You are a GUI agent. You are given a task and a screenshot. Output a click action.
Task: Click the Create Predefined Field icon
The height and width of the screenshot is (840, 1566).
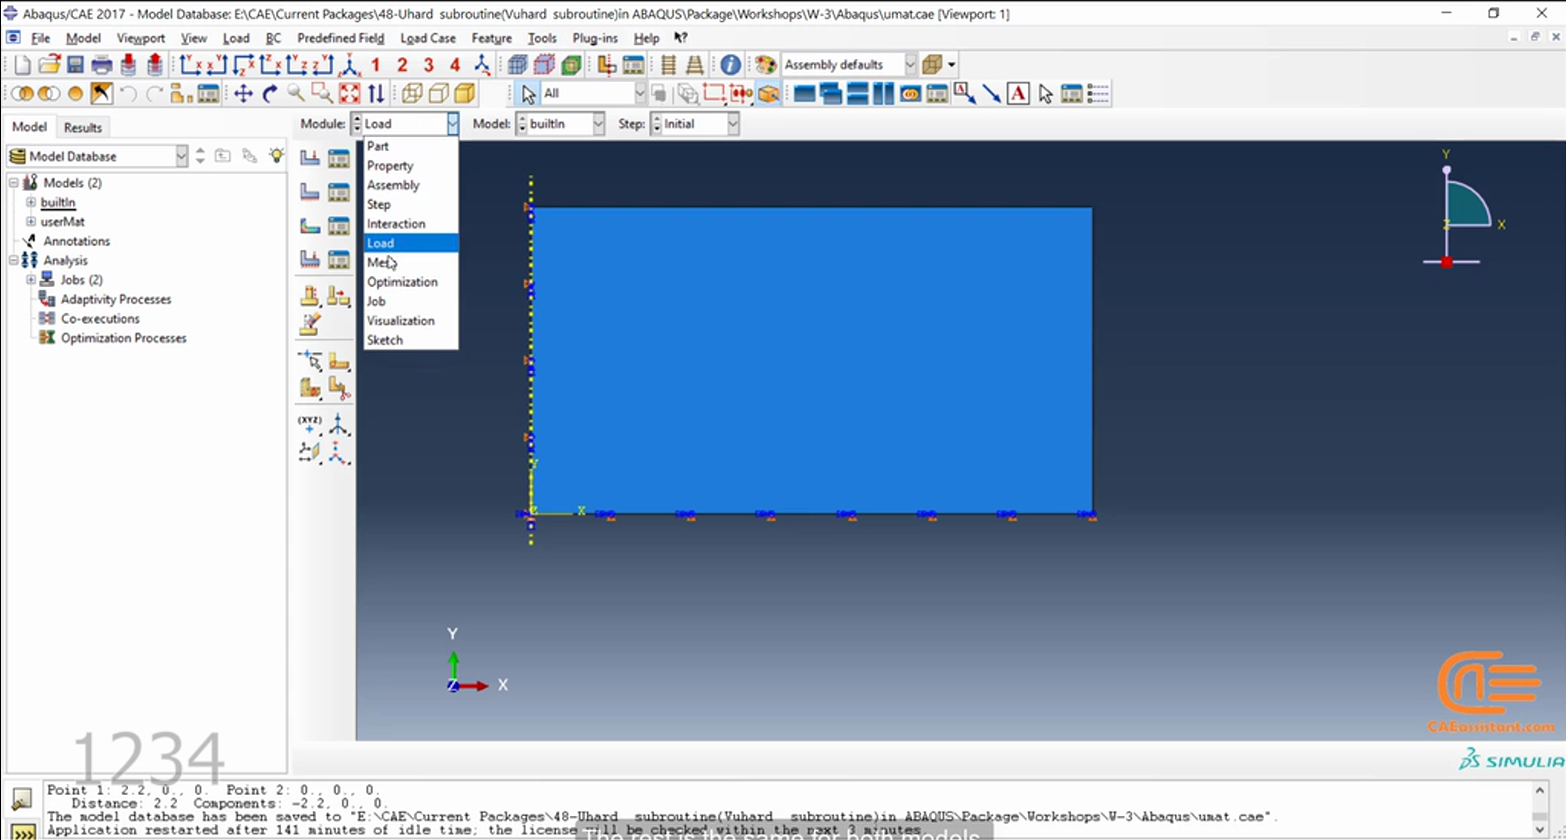(x=310, y=225)
